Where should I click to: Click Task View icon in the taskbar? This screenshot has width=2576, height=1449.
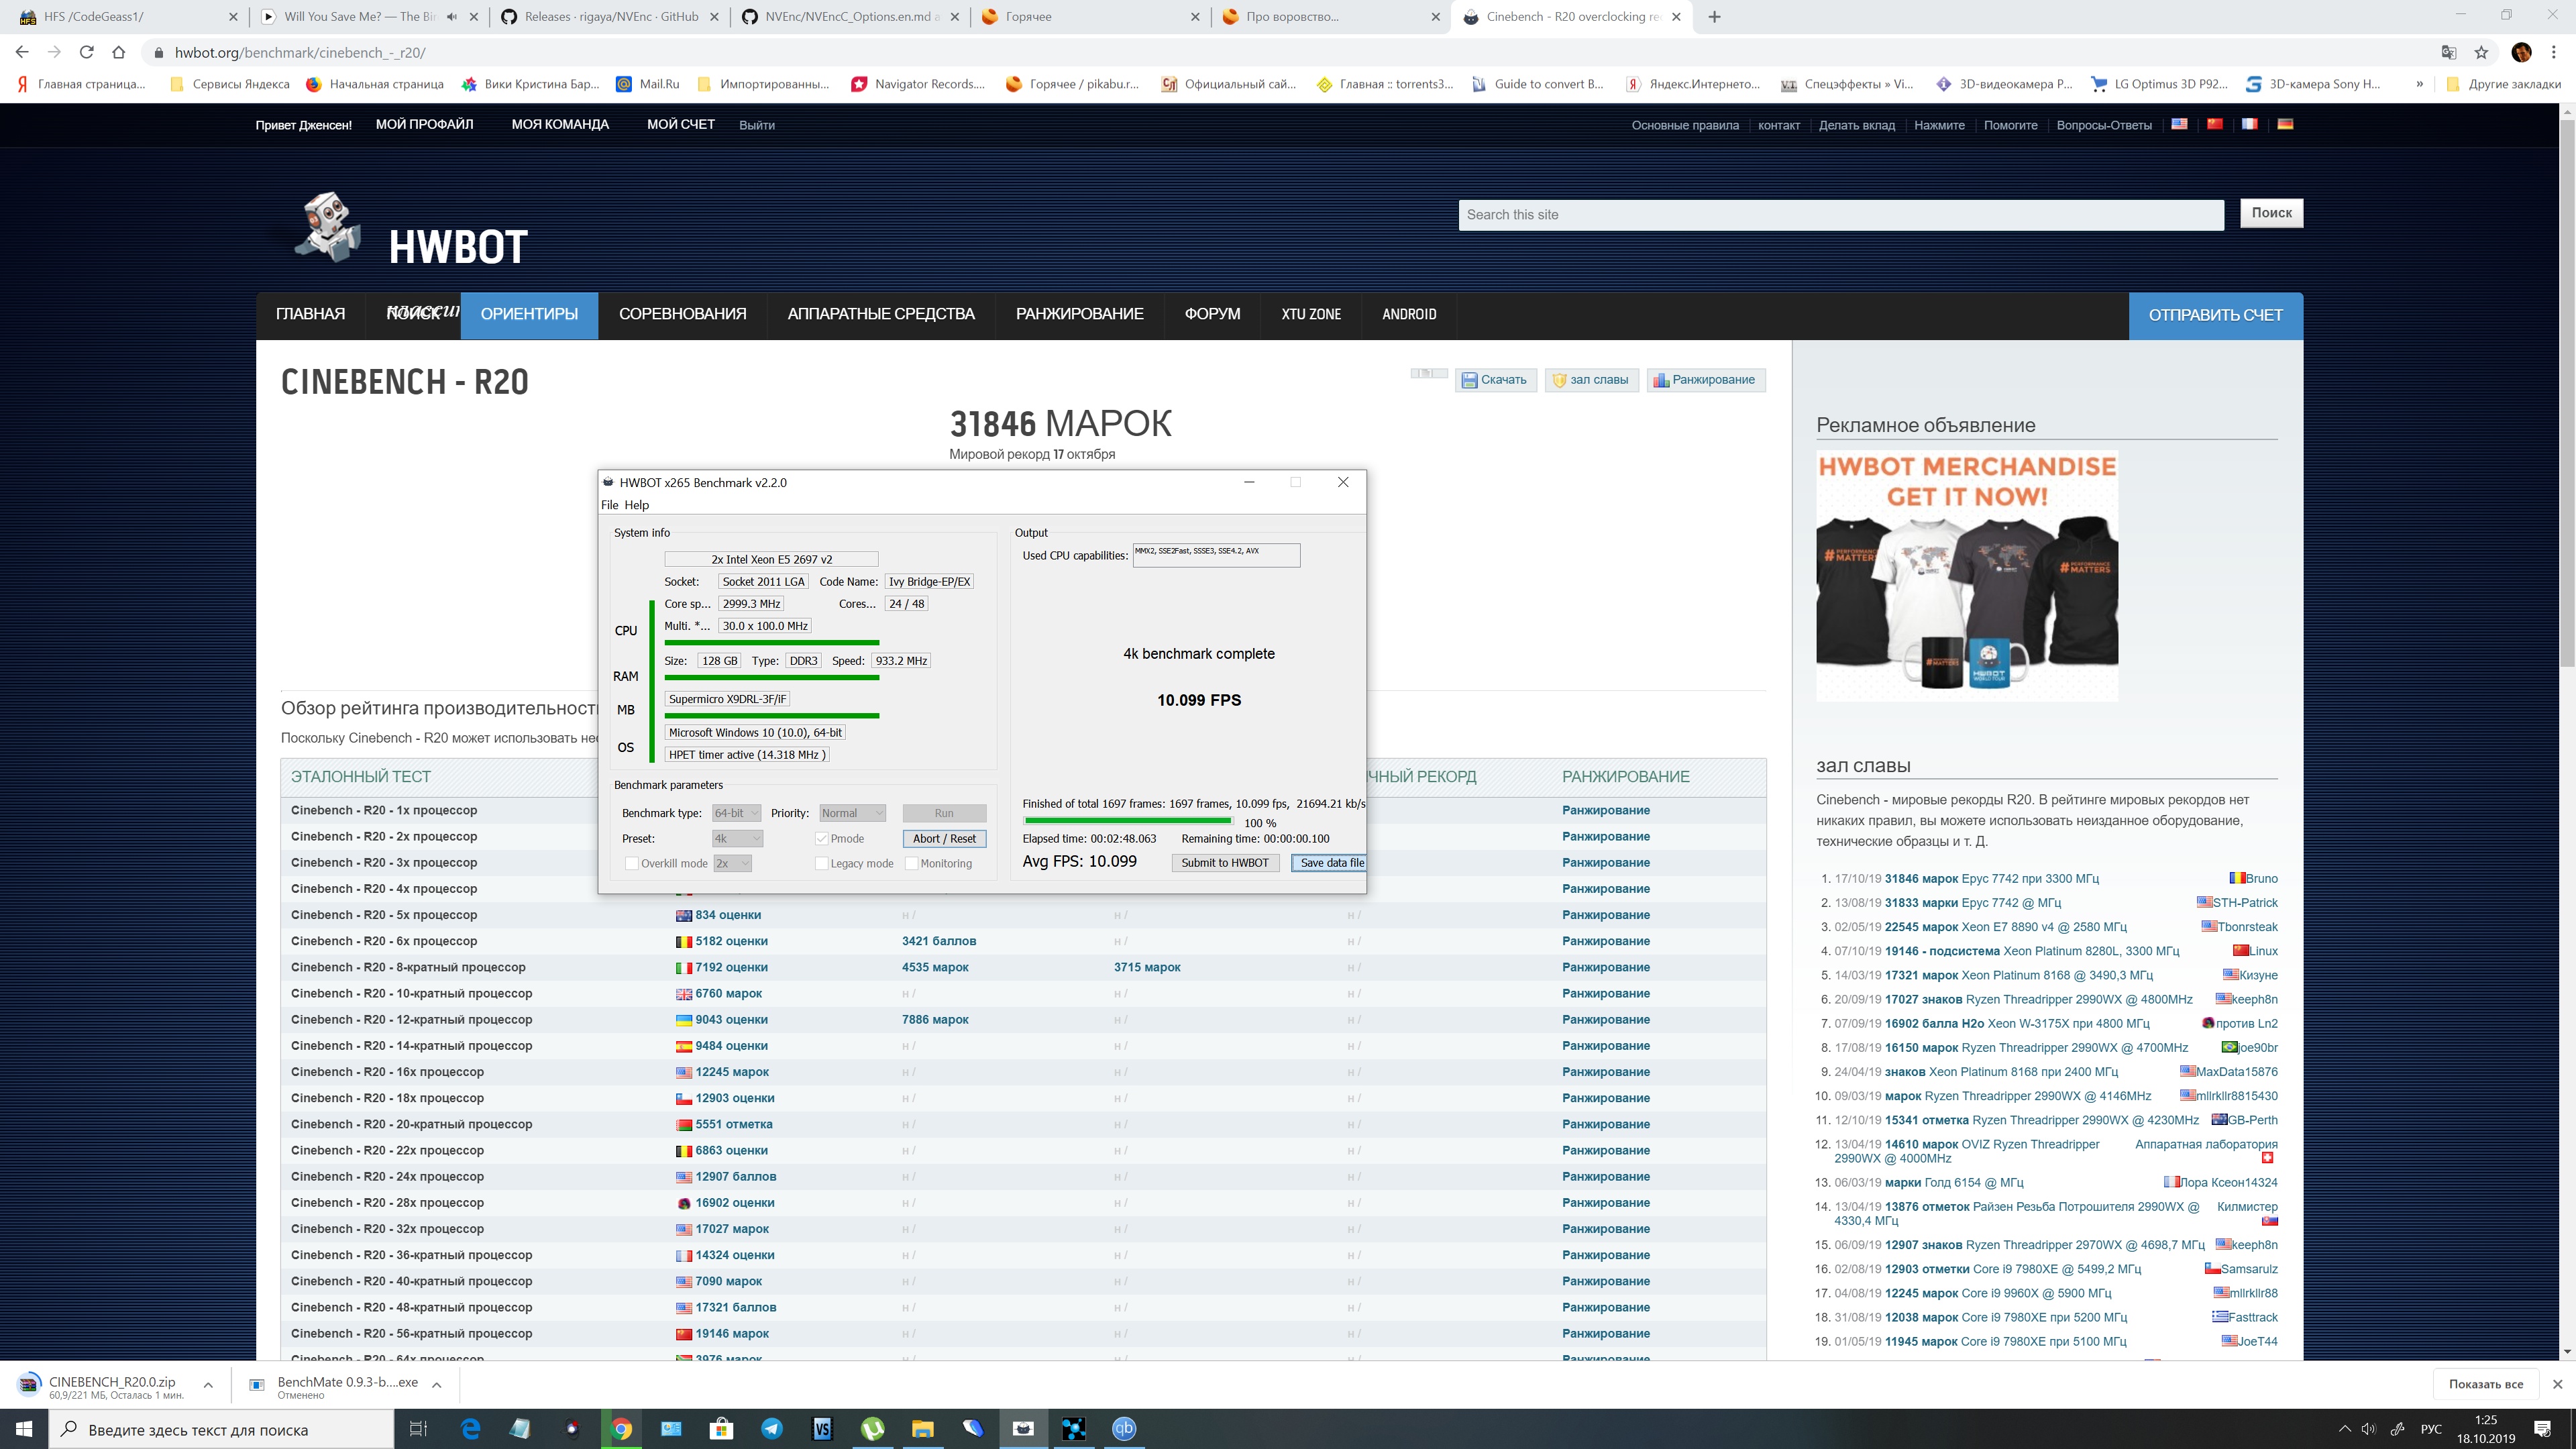[419, 1428]
